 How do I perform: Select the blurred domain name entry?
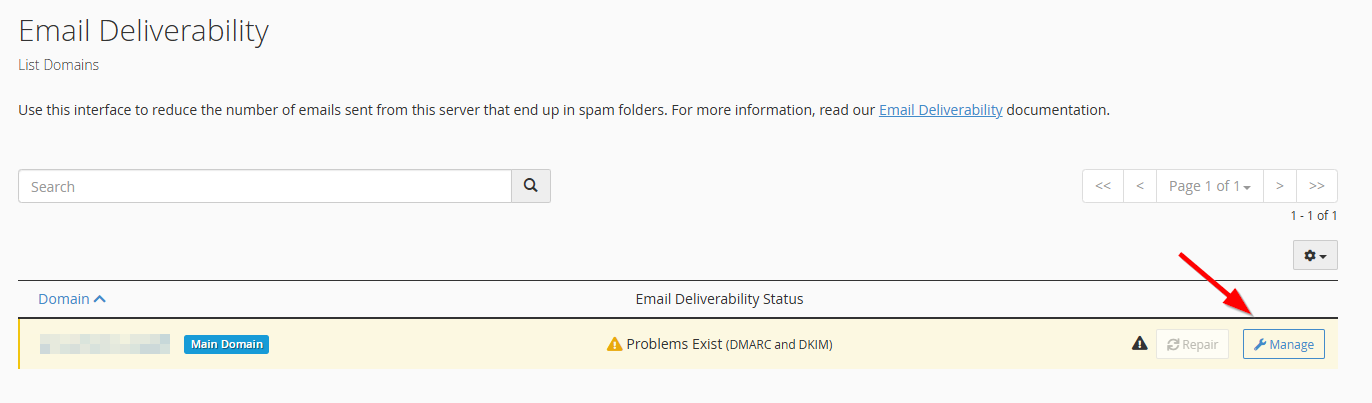(105, 344)
